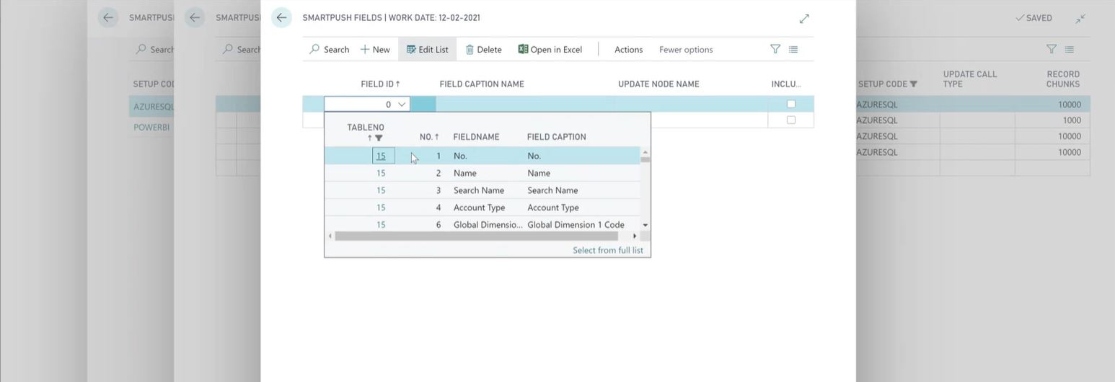Go back in second background SmartPush page
This screenshot has height=382, width=1115.
tap(195, 18)
